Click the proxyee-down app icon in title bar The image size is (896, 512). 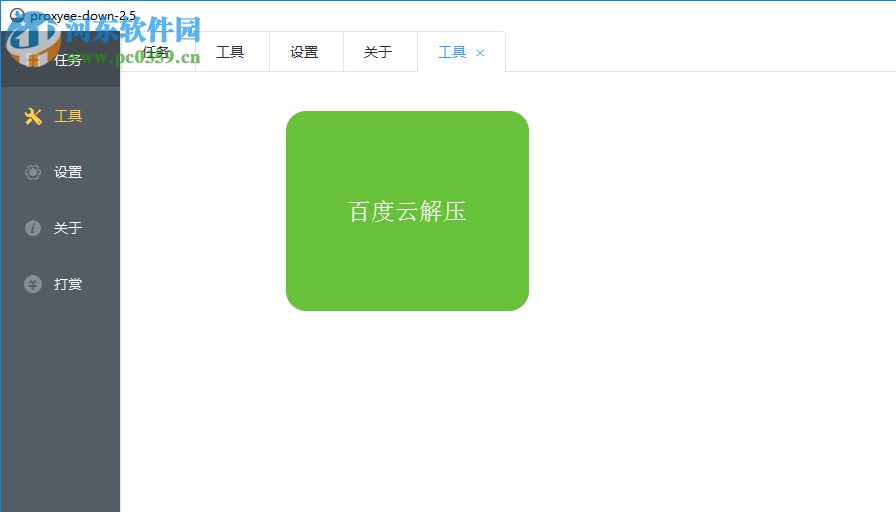click(17, 15)
